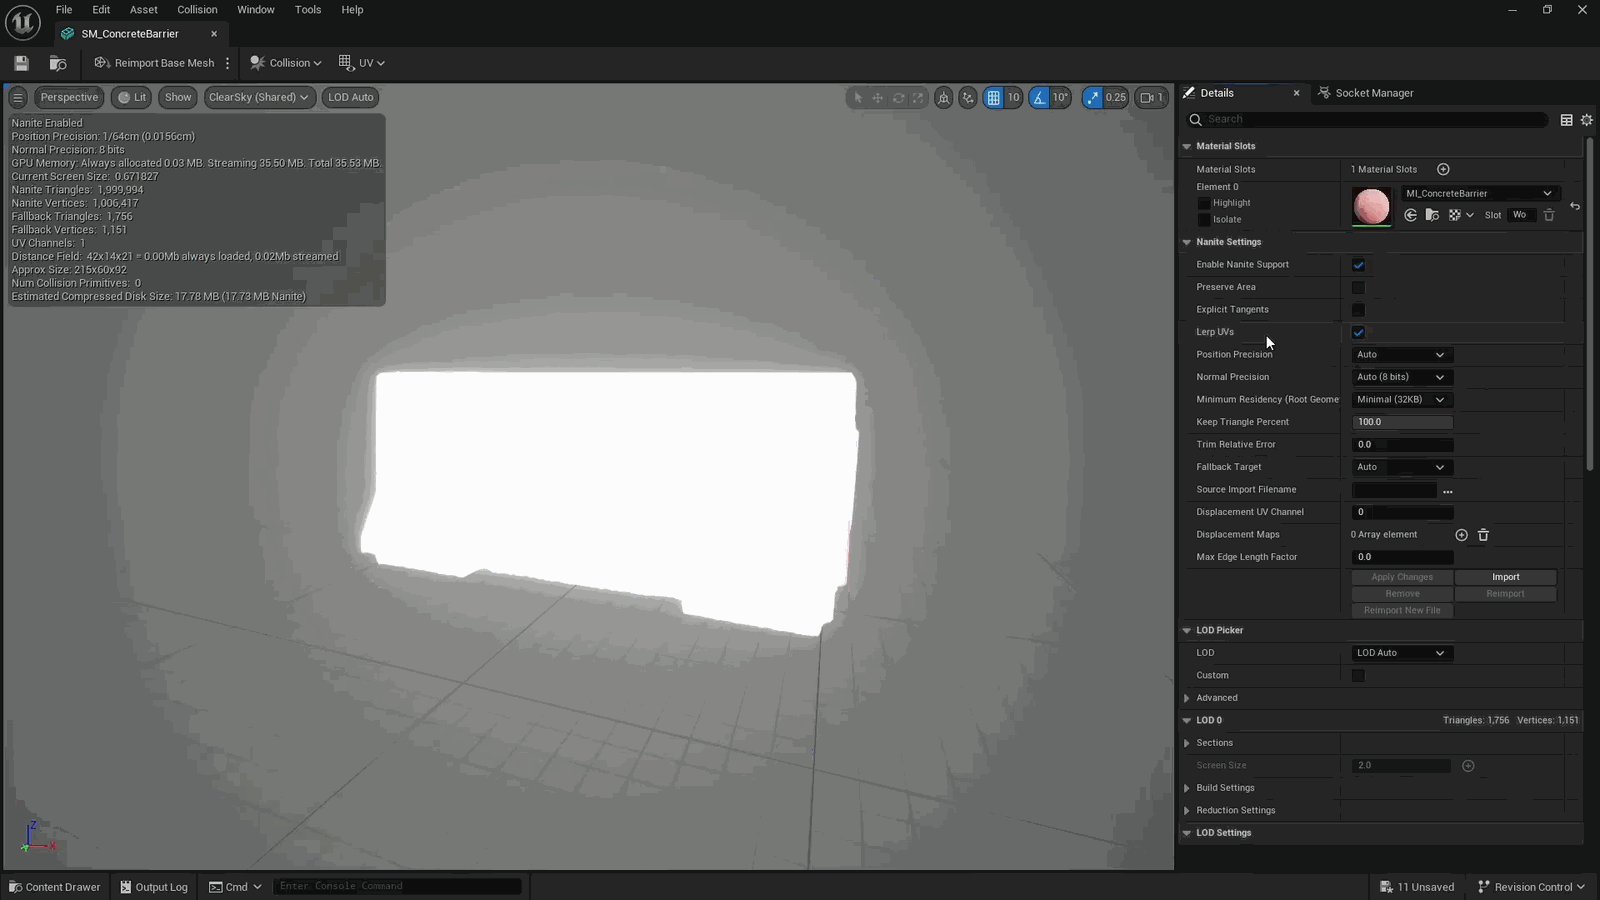
Task: Expand the Build Settings section
Action: [1187, 788]
